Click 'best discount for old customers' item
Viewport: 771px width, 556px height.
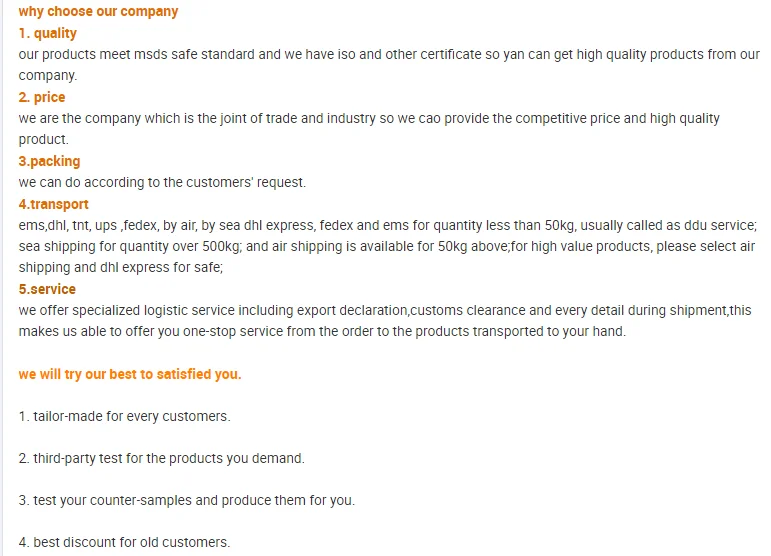[x=124, y=542]
